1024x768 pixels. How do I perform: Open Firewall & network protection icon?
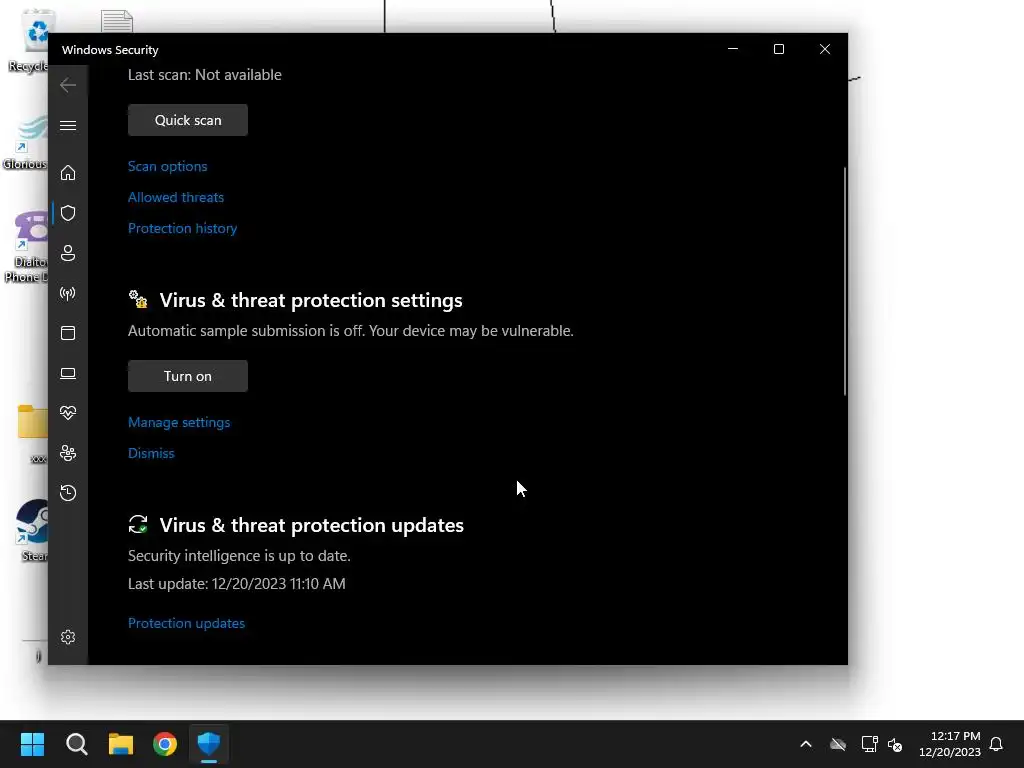[x=68, y=293]
